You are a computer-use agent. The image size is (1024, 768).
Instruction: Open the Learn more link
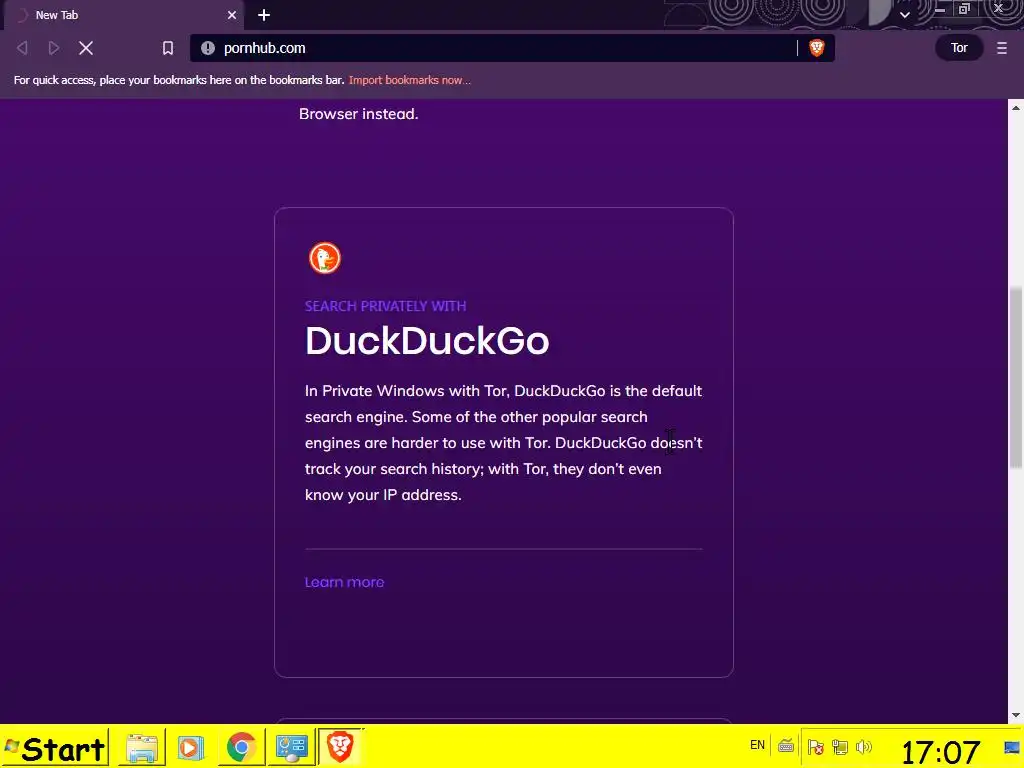coord(344,582)
